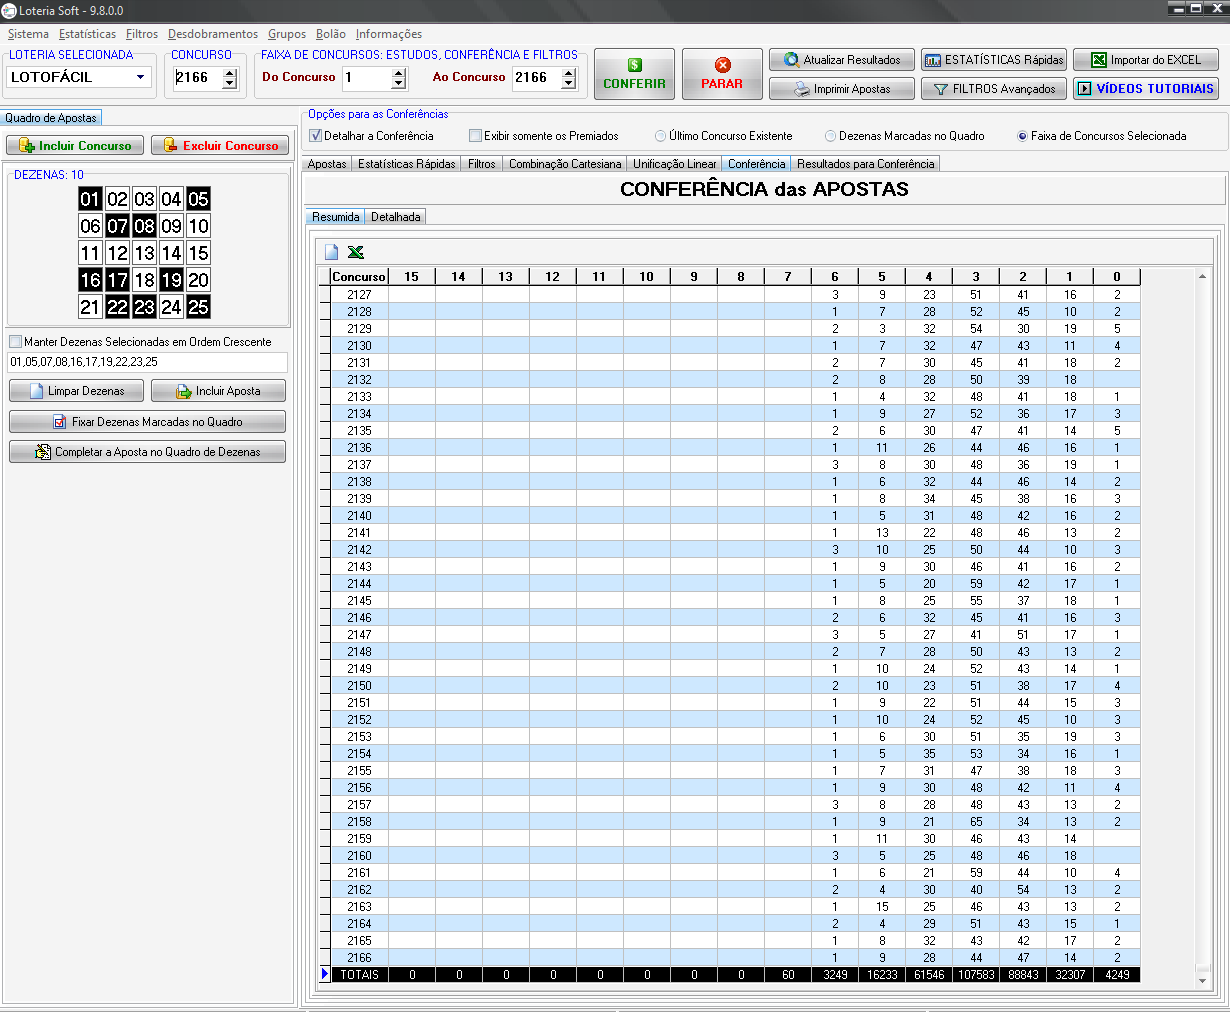Click the Ao Concurso input field
Screen dimensions: 1230x1012
coord(537,78)
